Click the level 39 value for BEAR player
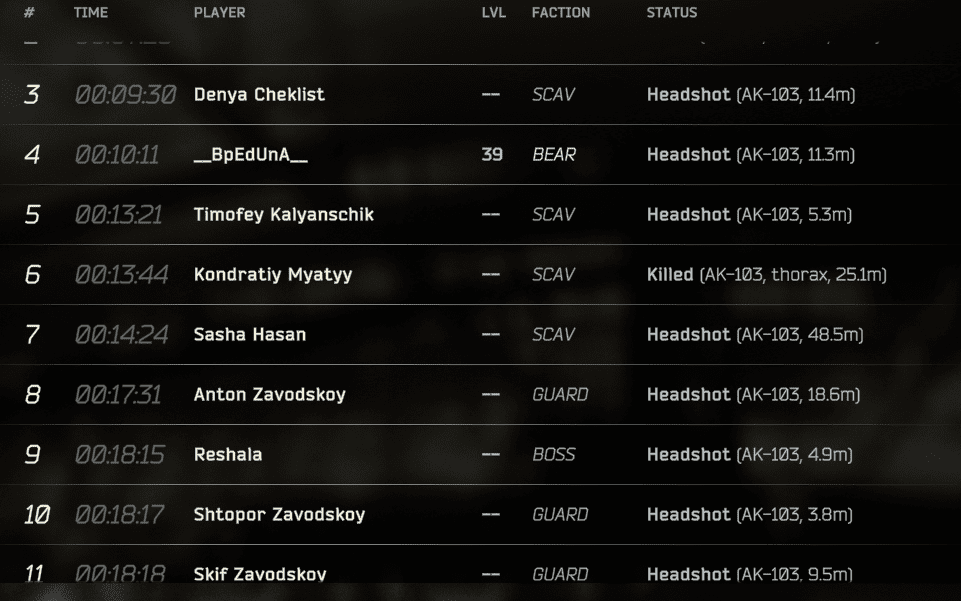The image size is (961, 601). coord(492,154)
